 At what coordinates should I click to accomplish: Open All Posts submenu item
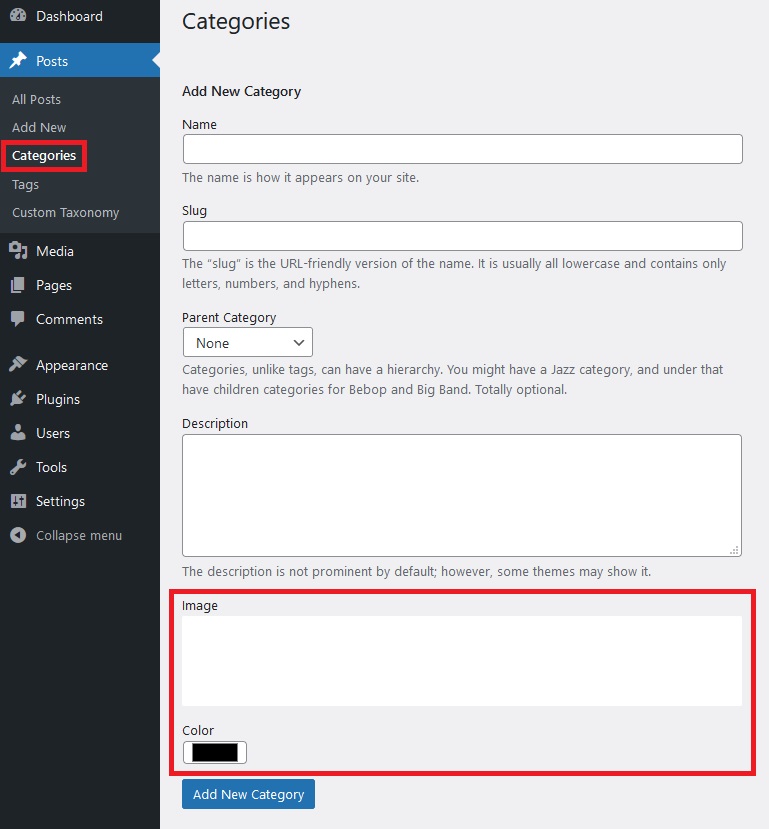pos(36,99)
